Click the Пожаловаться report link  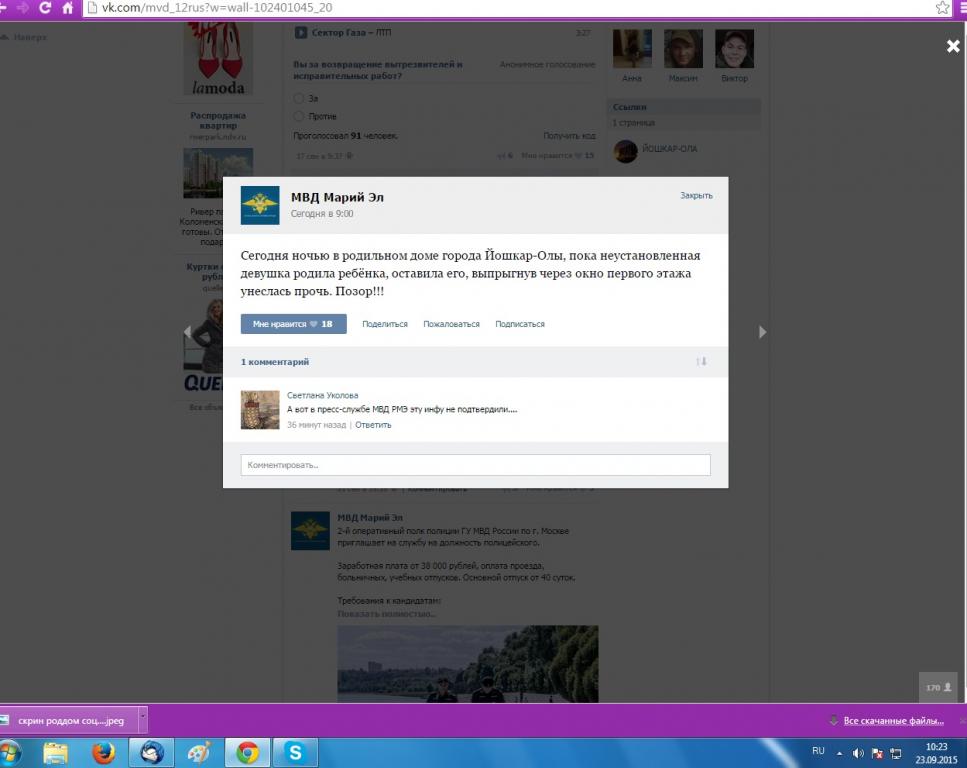point(451,324)
